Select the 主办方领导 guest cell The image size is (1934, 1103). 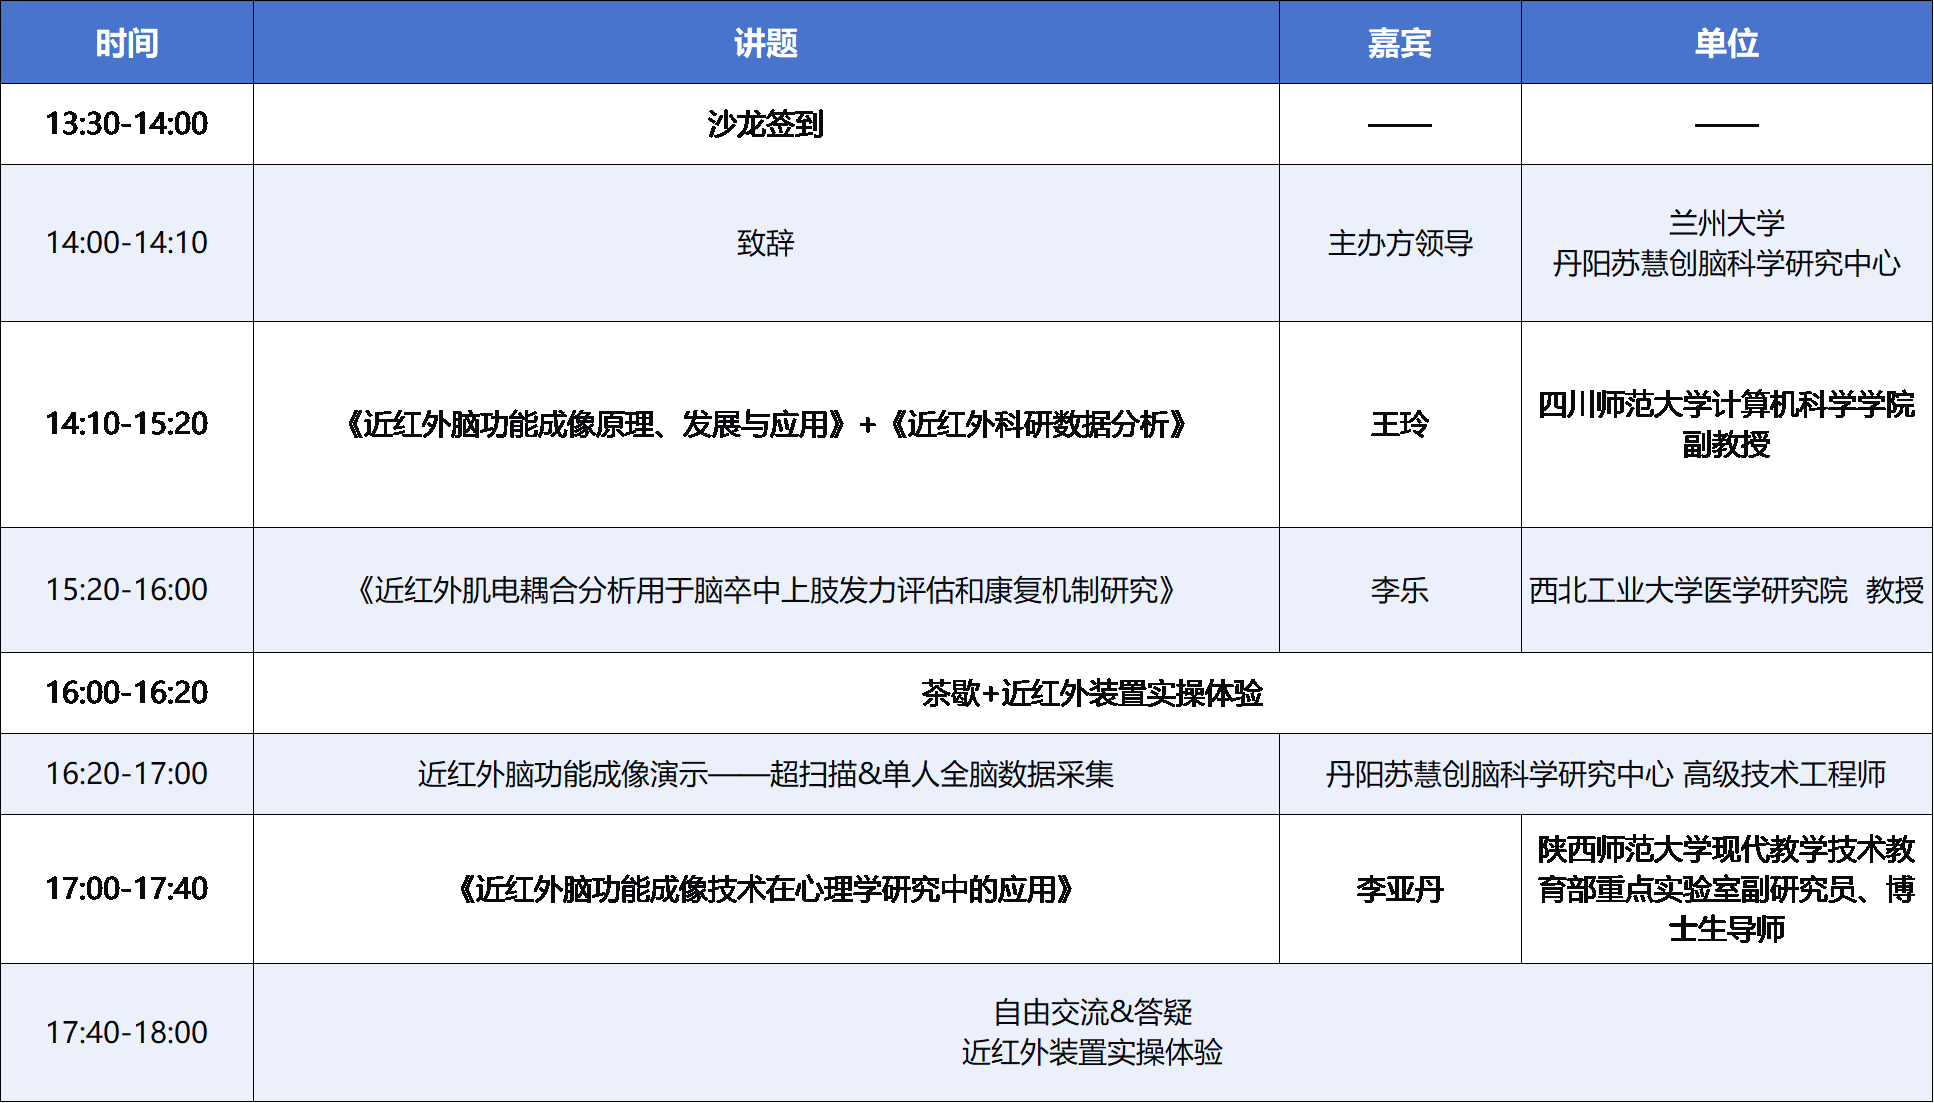coord(1399,243)
